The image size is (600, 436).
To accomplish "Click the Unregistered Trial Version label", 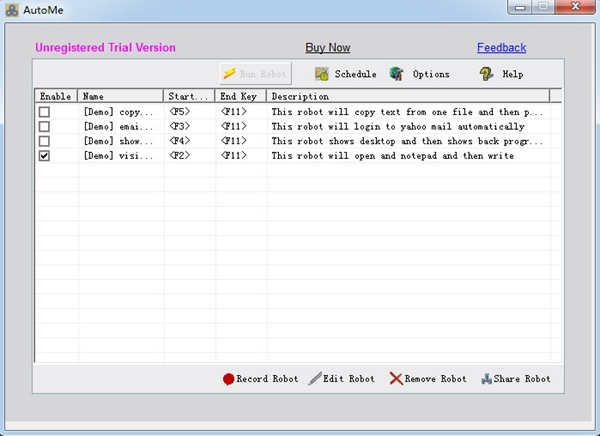I will tap(105, 47).
